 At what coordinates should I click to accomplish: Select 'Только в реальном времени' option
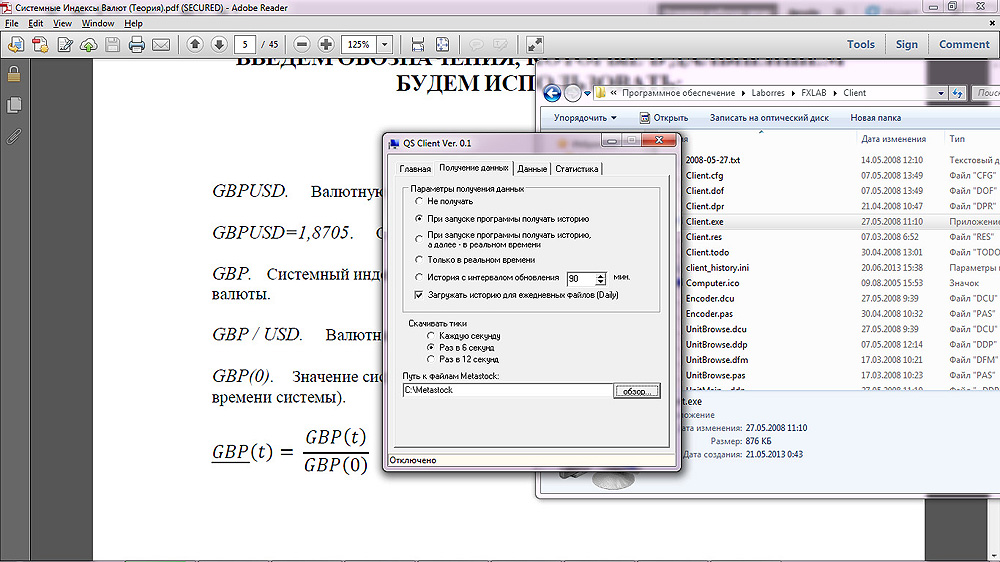(419, 260)
